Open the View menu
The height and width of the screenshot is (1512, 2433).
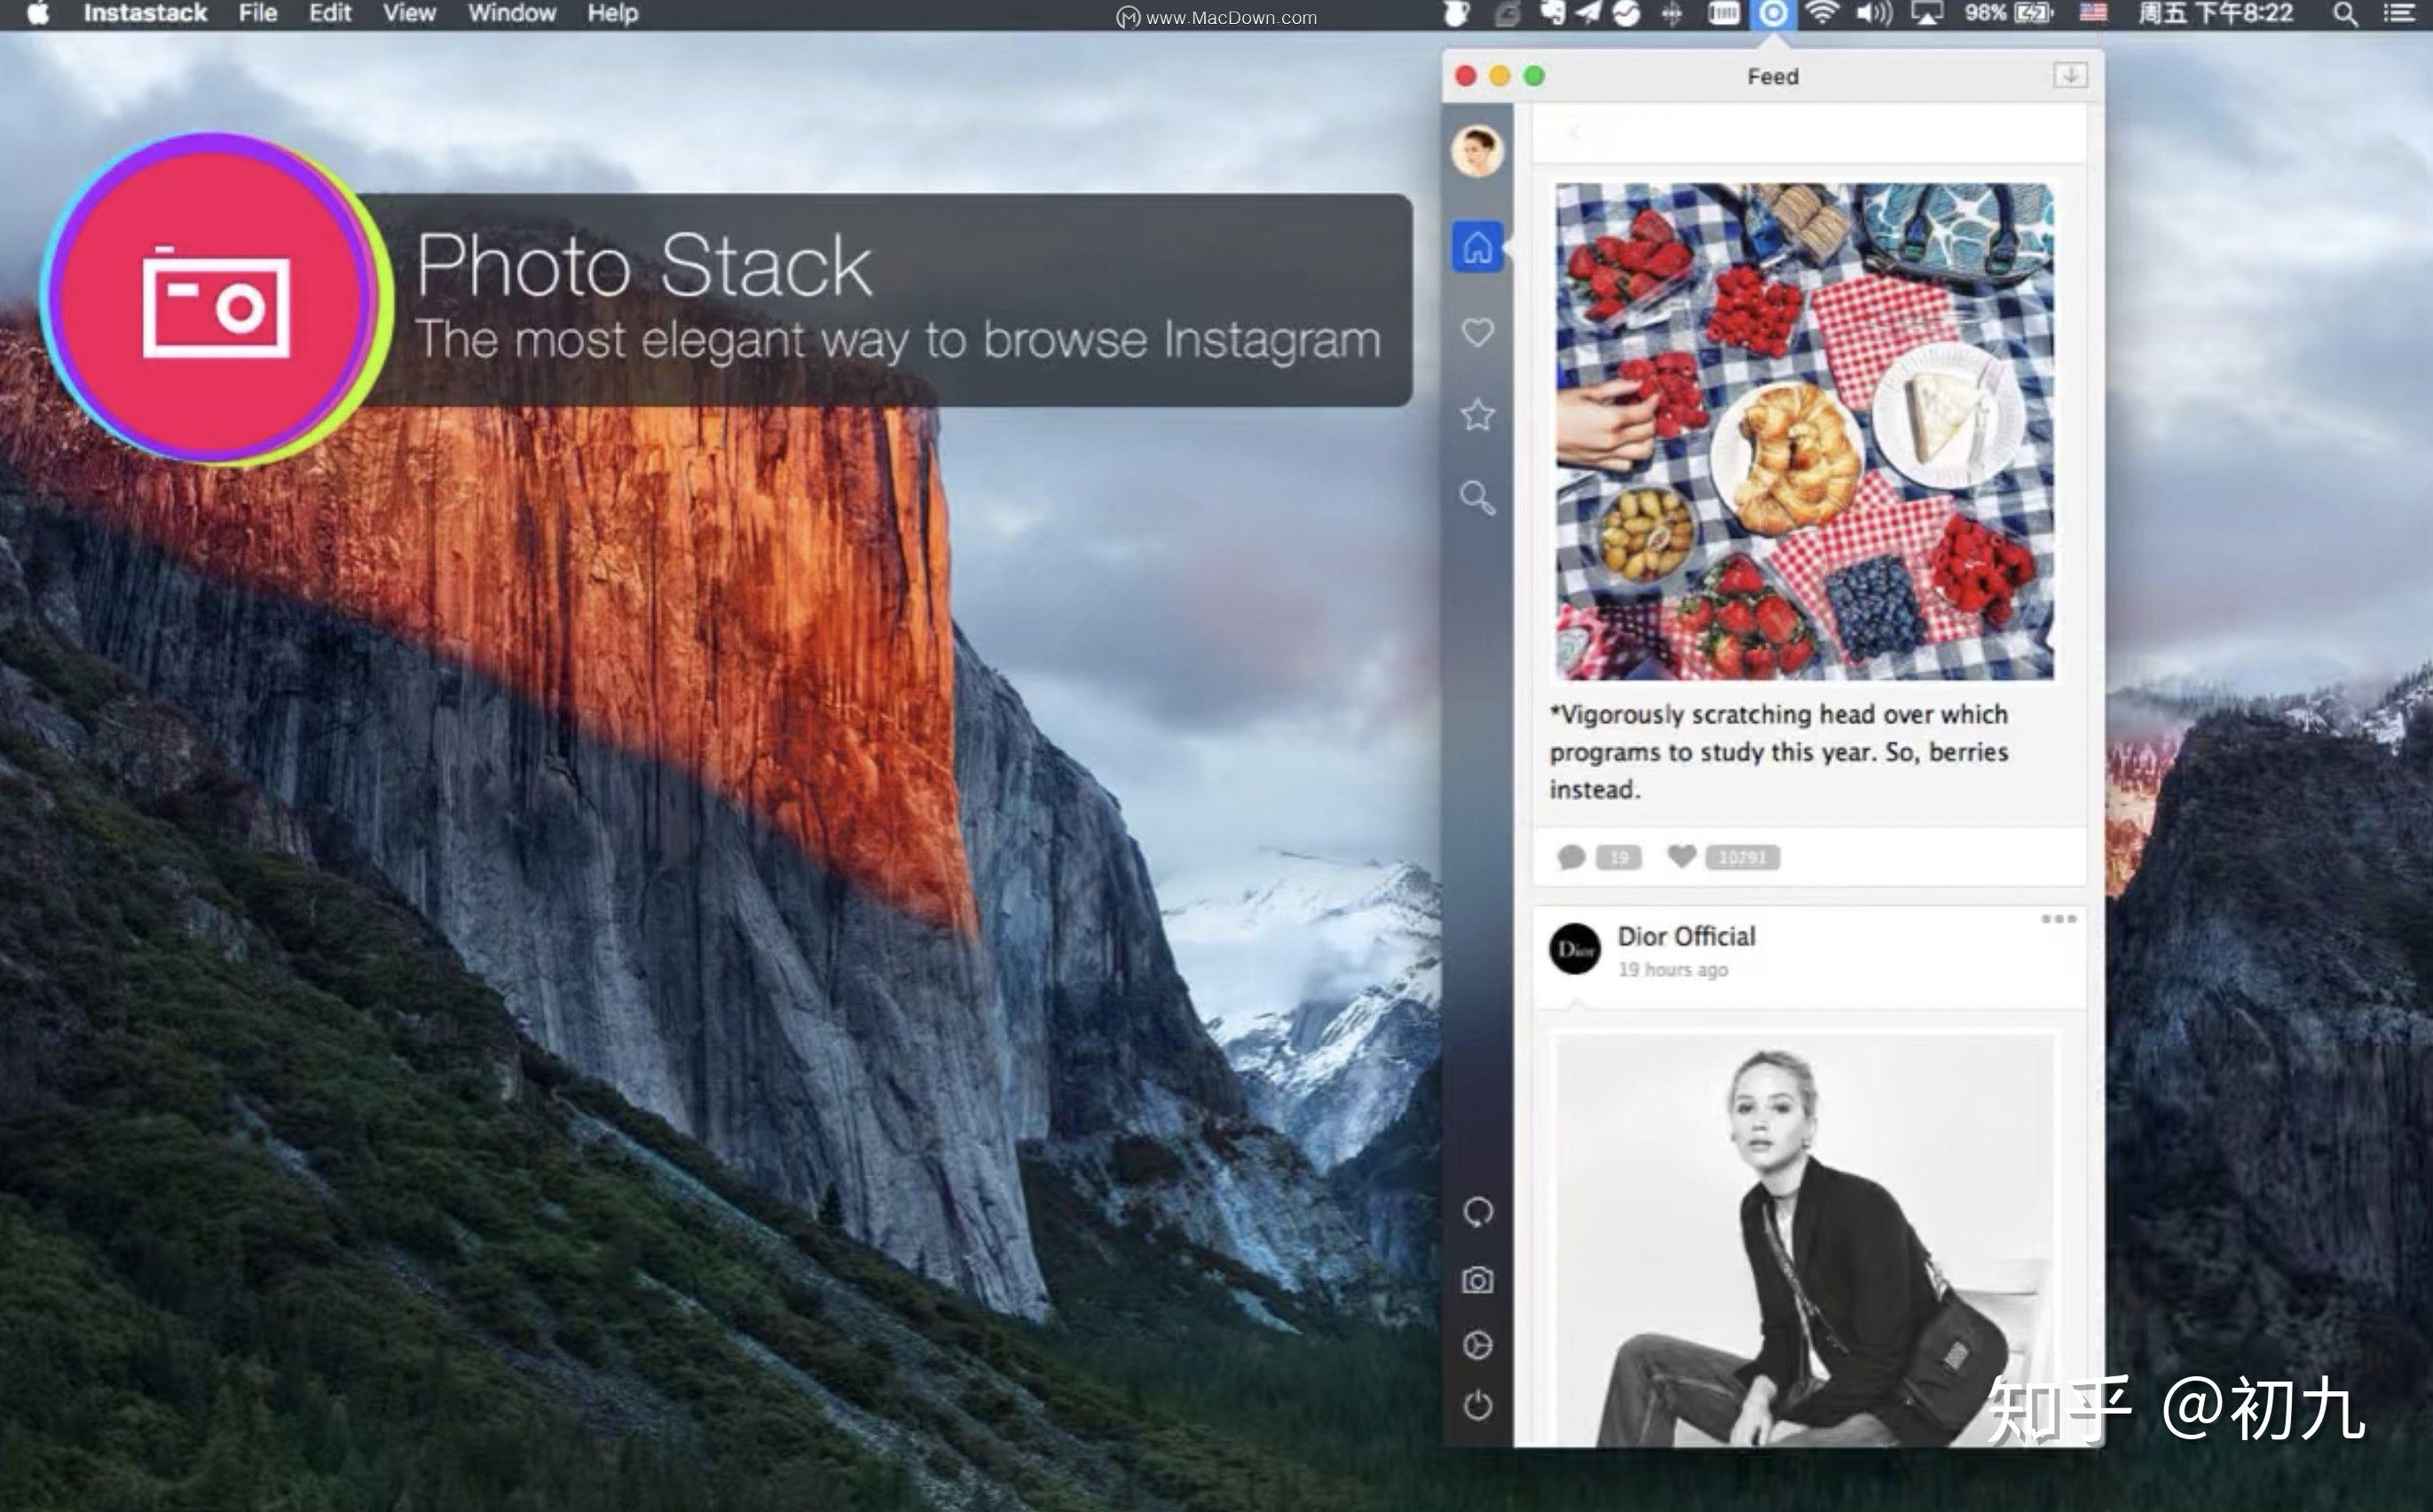[410, 14]
